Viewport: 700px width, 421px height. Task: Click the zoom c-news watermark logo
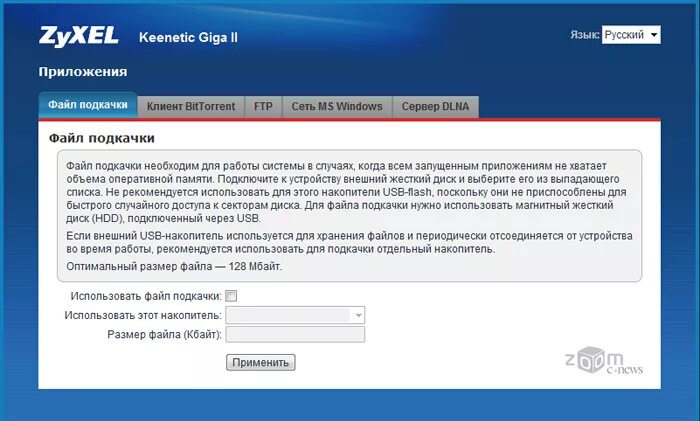coord(603,364)
